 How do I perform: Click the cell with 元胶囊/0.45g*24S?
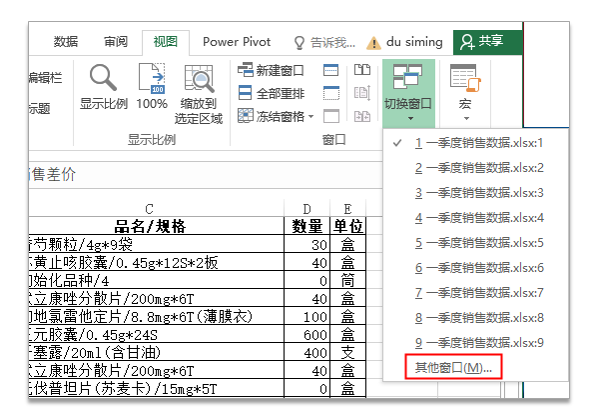[157, 334]
